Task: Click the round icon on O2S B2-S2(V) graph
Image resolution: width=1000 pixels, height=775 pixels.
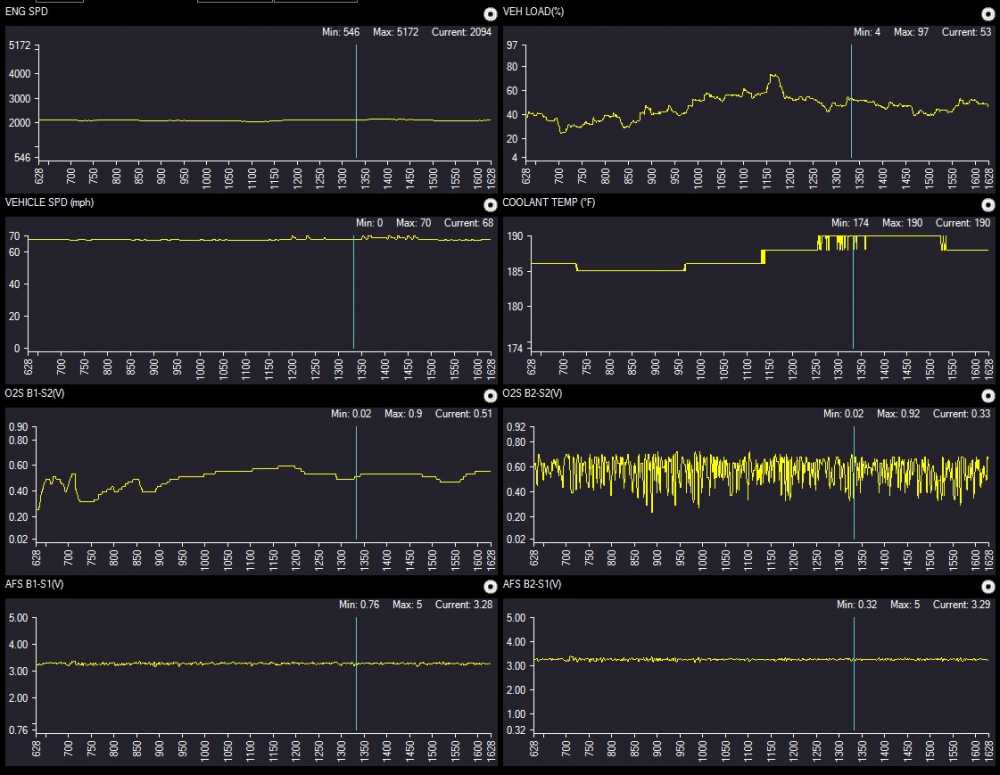Action: 987,396
